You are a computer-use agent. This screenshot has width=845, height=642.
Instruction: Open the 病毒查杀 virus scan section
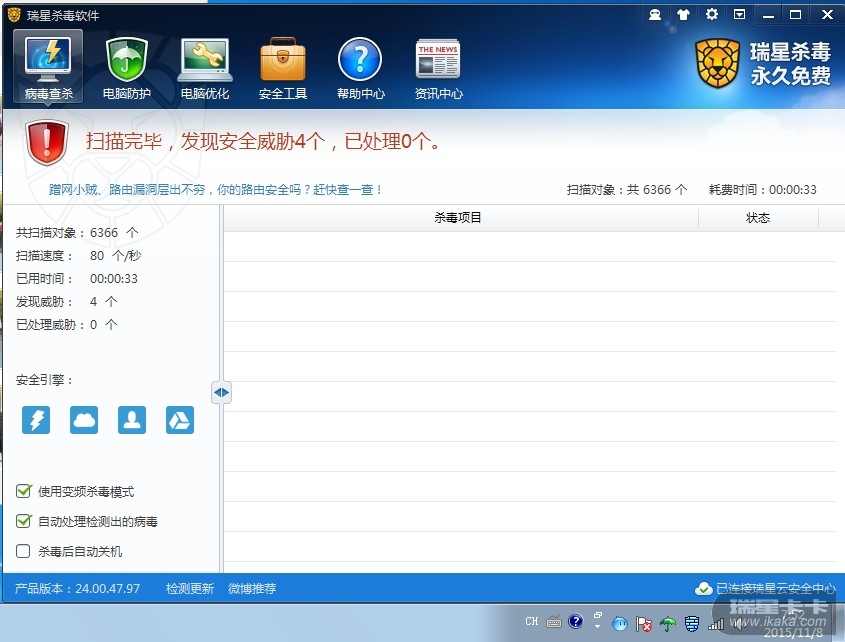click(49, 66)
